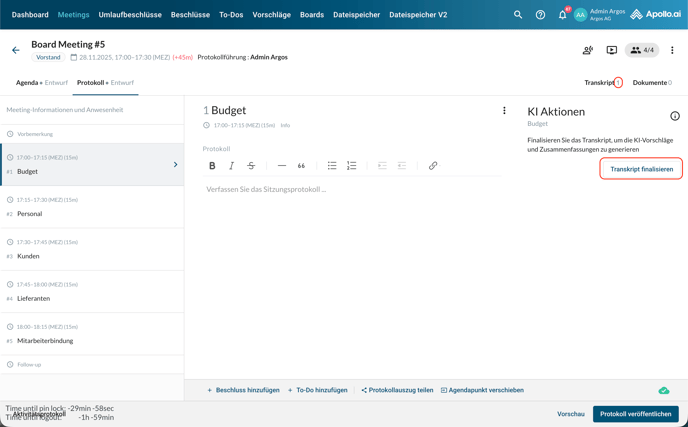Viewport: 688px width, 427px height.
Task: Click the search magnifier icon
Action: point(518,15)
